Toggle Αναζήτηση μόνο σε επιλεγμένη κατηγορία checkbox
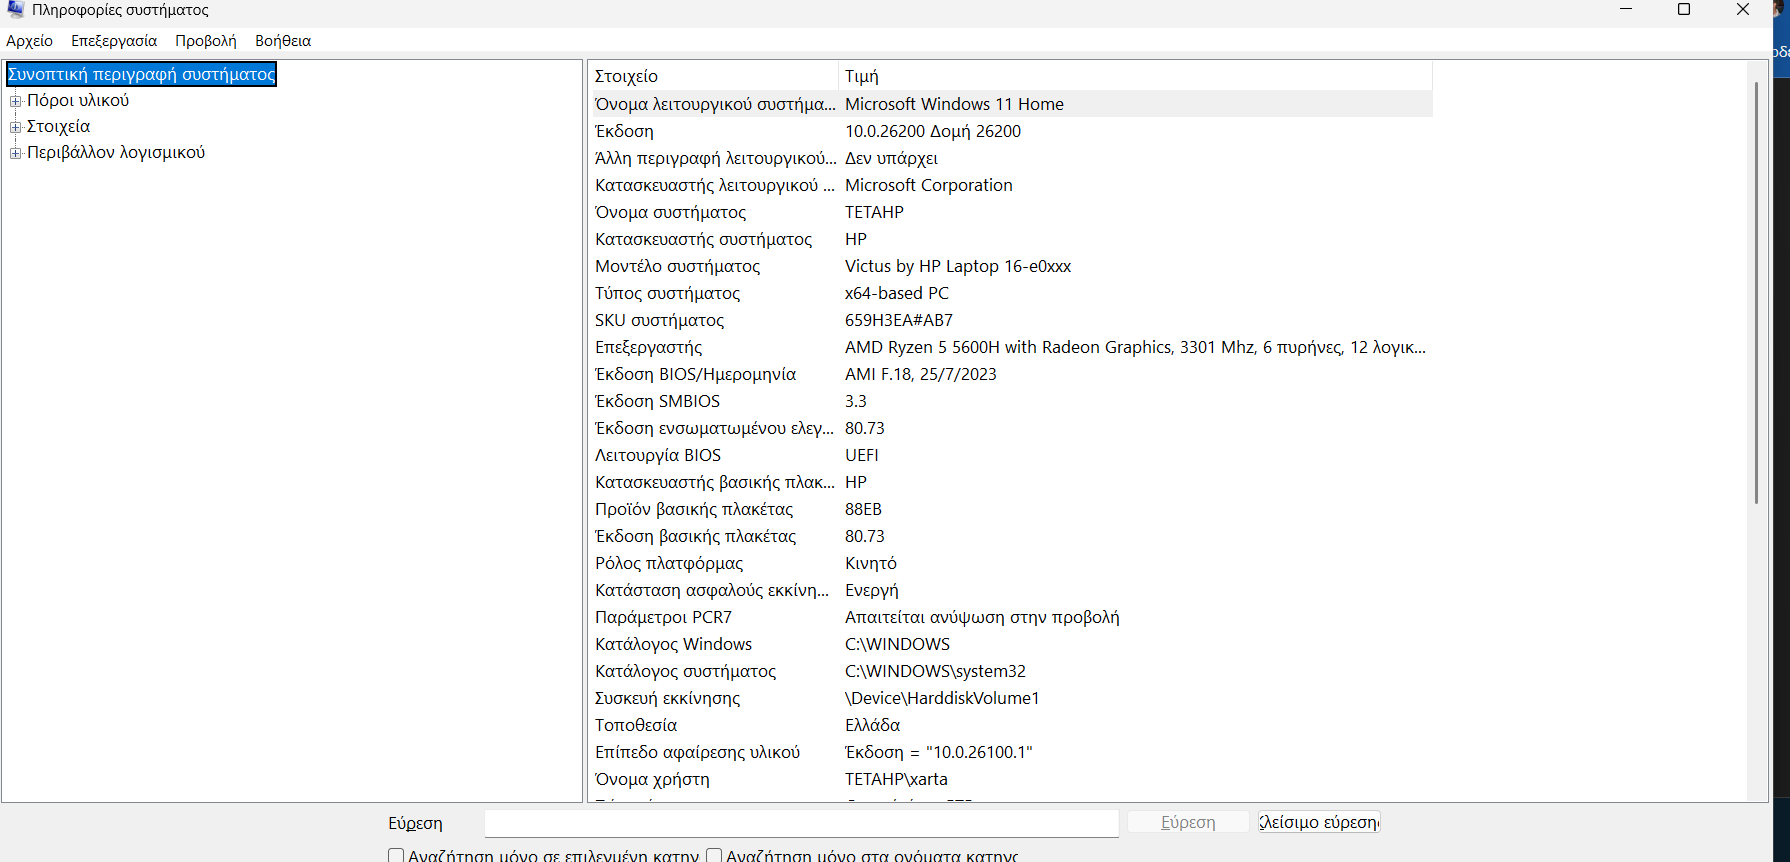 pyautogui.click(x=396, y=855)
